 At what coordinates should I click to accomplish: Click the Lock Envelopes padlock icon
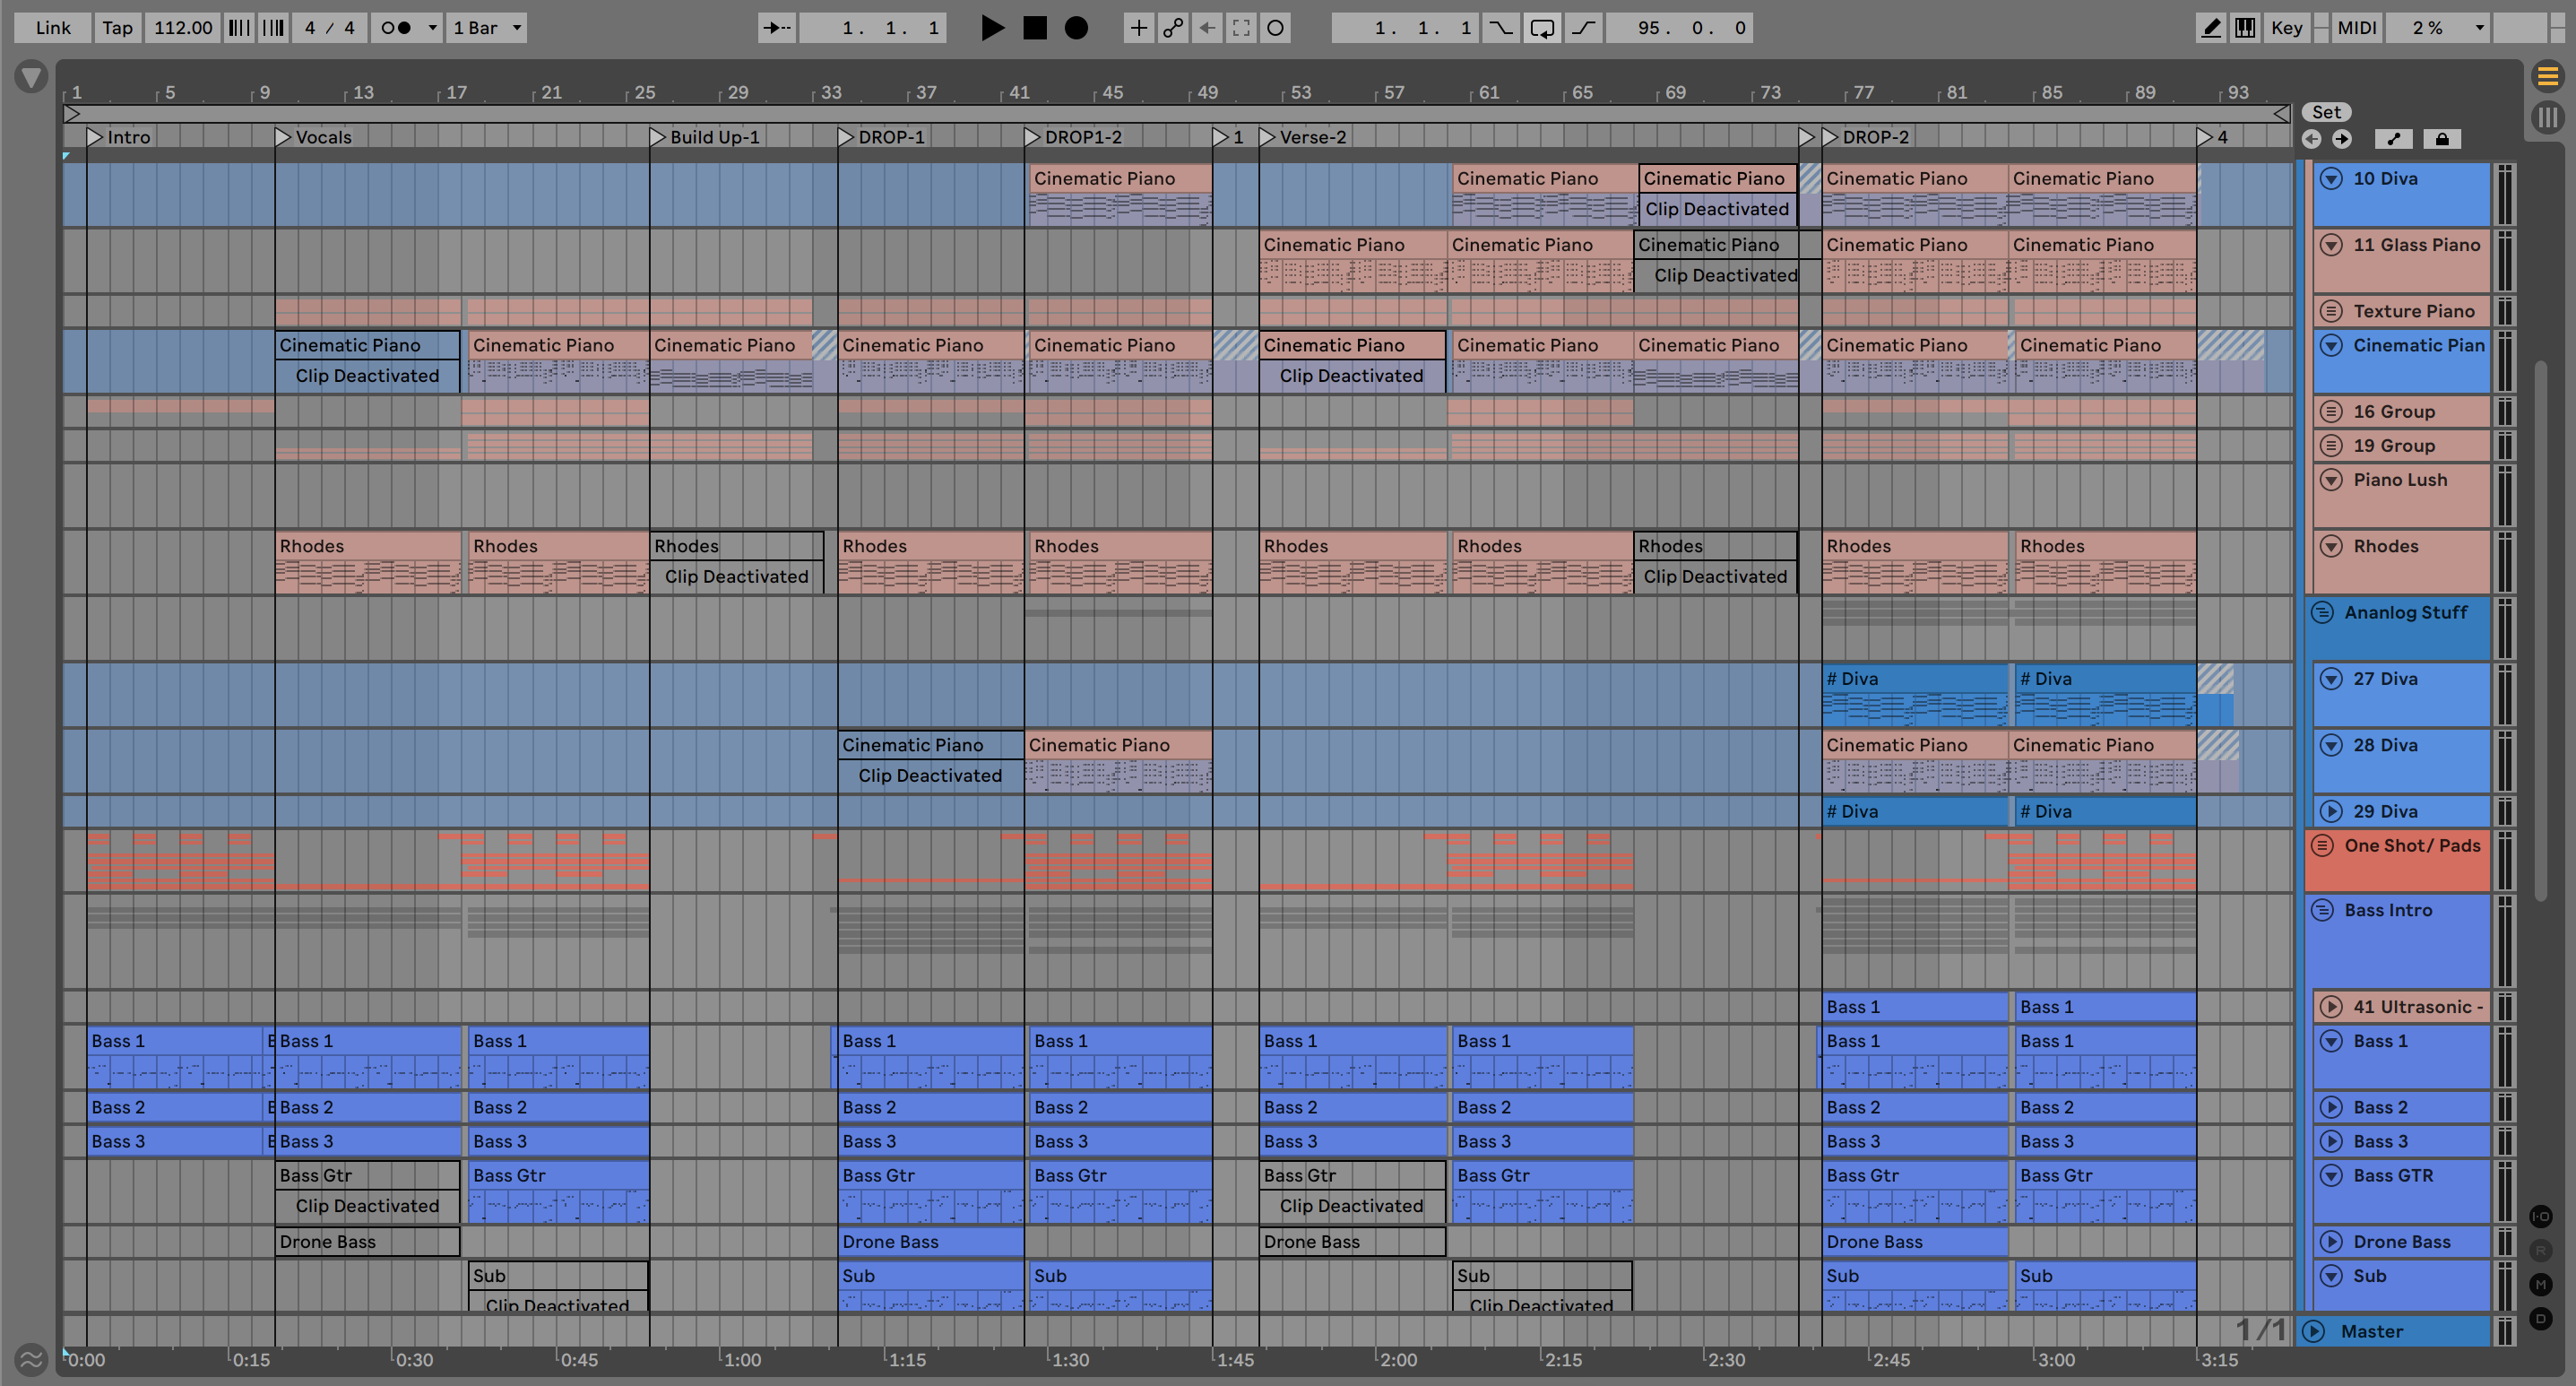[x=2442, y=139]
